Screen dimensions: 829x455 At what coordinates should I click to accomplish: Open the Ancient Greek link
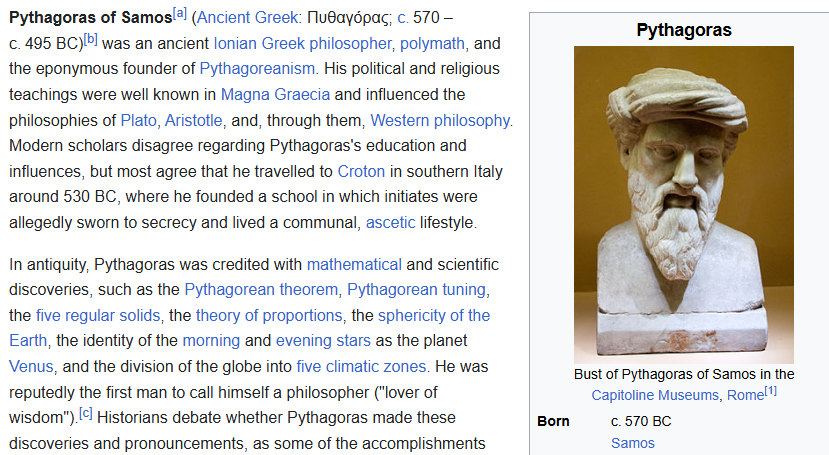click(x=247, y=17)
